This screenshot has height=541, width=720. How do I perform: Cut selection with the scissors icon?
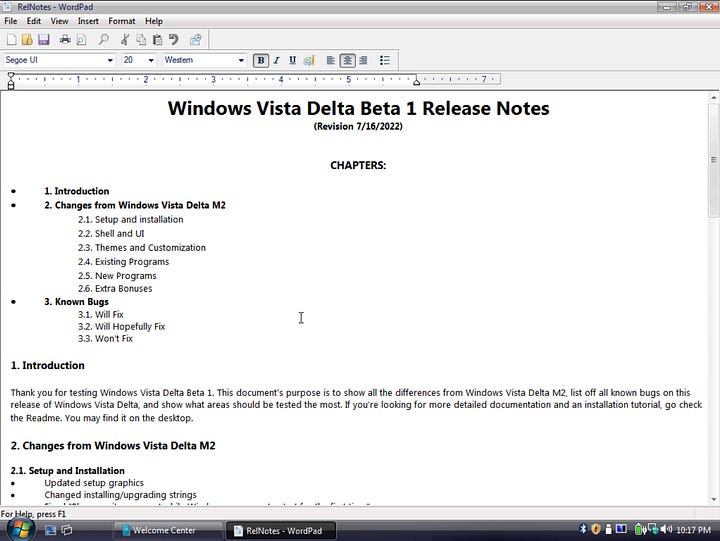[x=124, y=40]
